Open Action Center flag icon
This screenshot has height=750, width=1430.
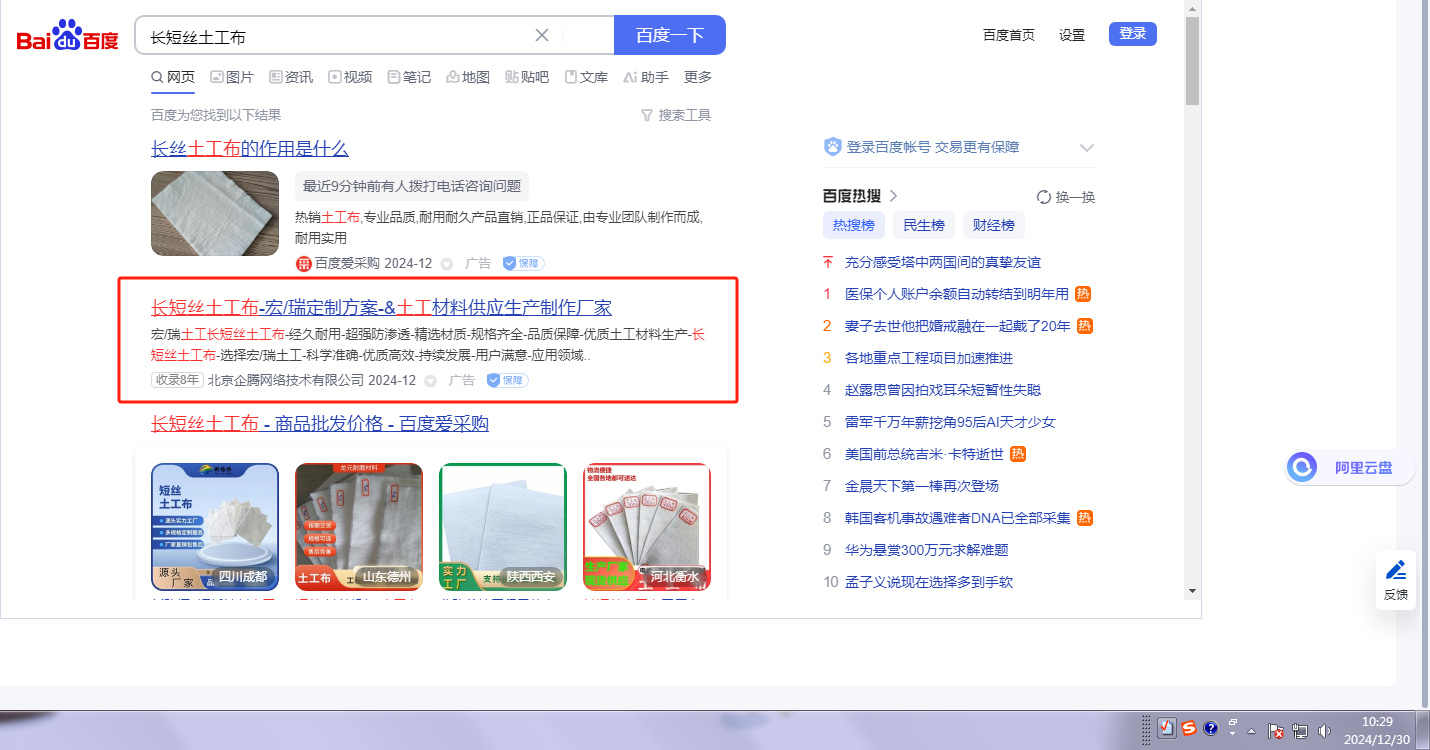tap(1276, 731)
